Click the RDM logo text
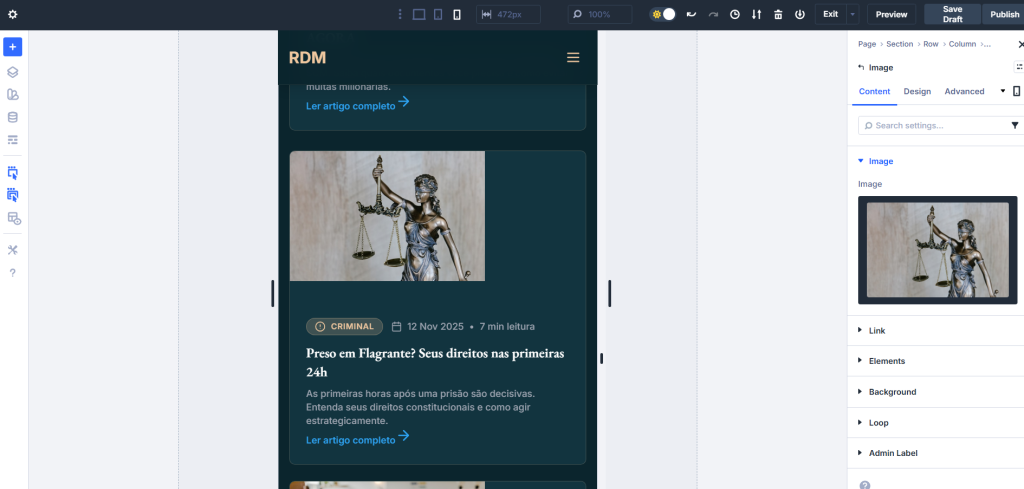The image size is (1024, 489). point(307,57)
